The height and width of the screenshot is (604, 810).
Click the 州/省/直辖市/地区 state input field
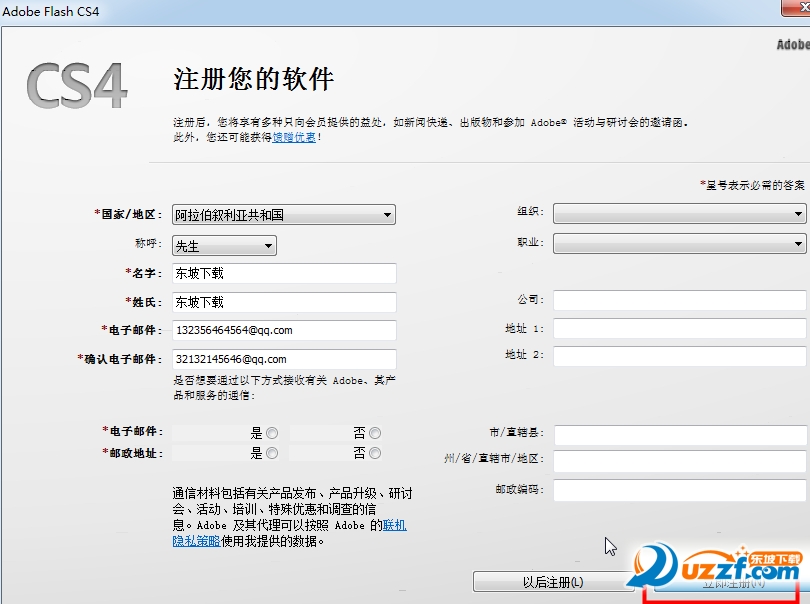[680, 461]
